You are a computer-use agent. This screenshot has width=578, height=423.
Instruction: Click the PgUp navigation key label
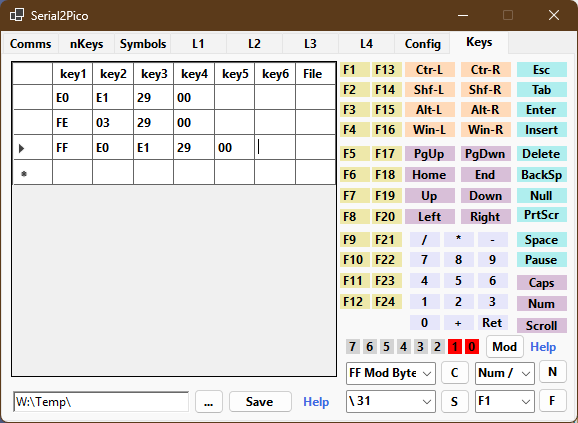[x=429, y=154]
